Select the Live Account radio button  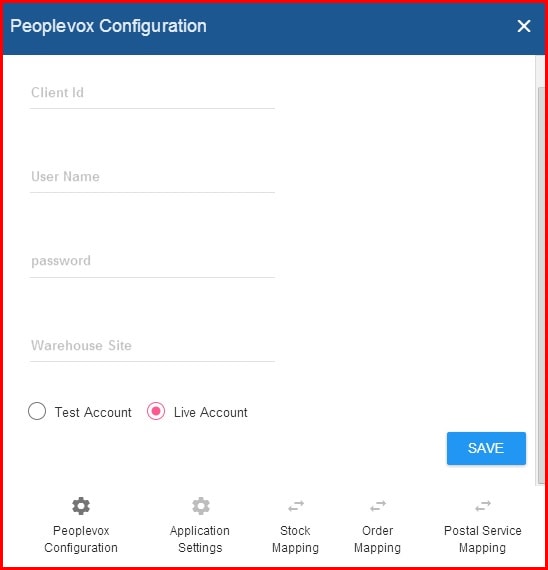pyautogui.click(x=156, y=411)
